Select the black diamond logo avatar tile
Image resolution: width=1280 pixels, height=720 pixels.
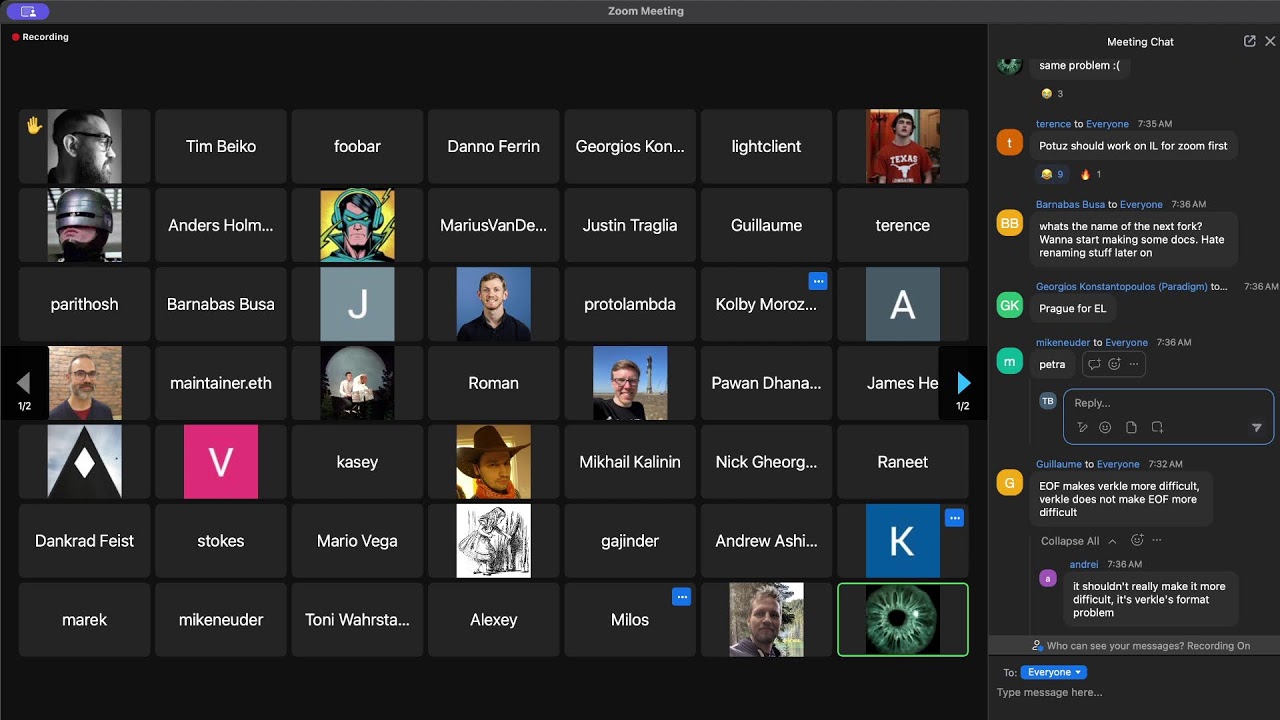[x=85, y=462]
